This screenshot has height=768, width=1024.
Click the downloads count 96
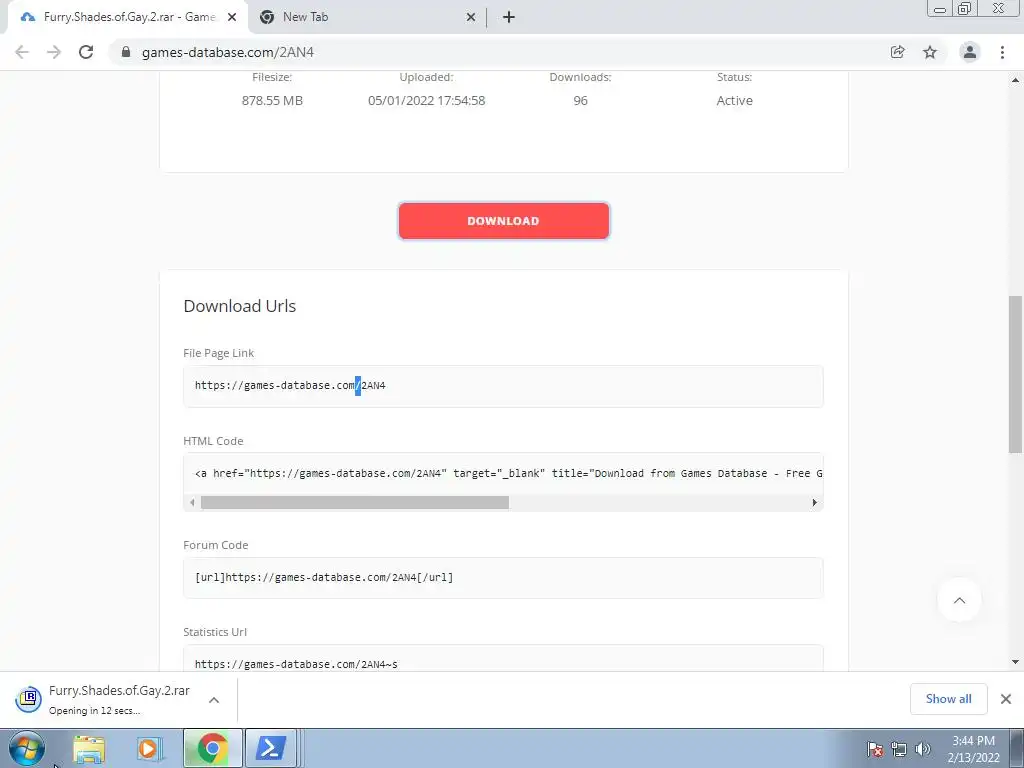click(581, 101)
